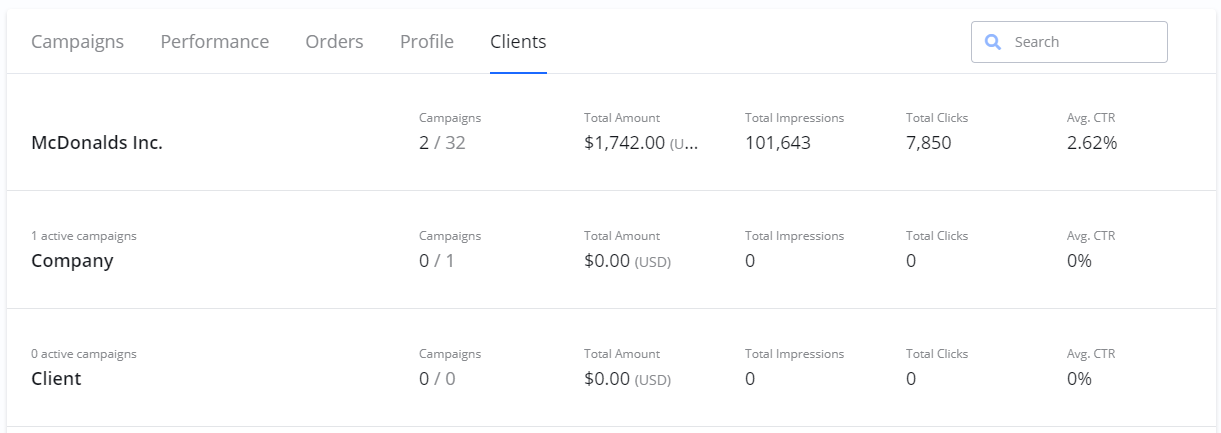Click the "1 active campaigns" label
1221x433 pixels.
click(84, 236)
